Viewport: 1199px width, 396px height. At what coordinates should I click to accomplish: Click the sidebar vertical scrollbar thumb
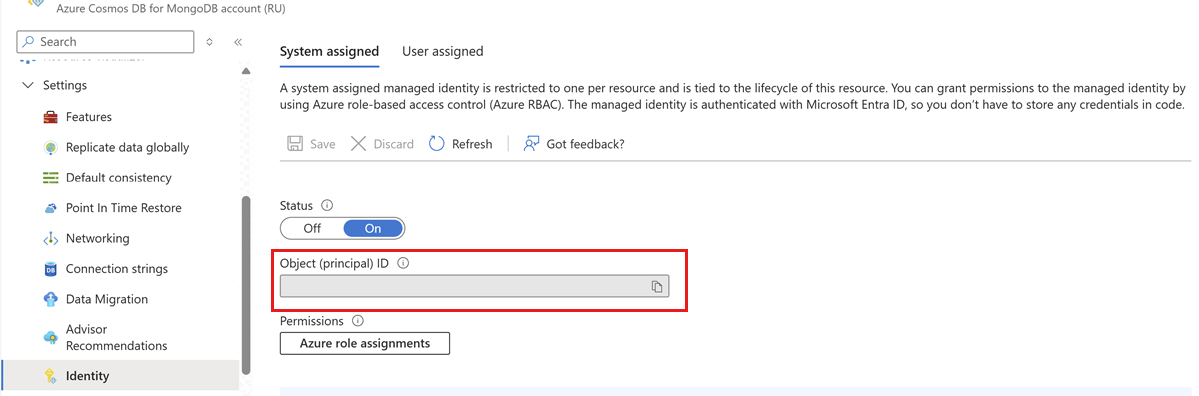pyautogui.click(x=245, y=285)
